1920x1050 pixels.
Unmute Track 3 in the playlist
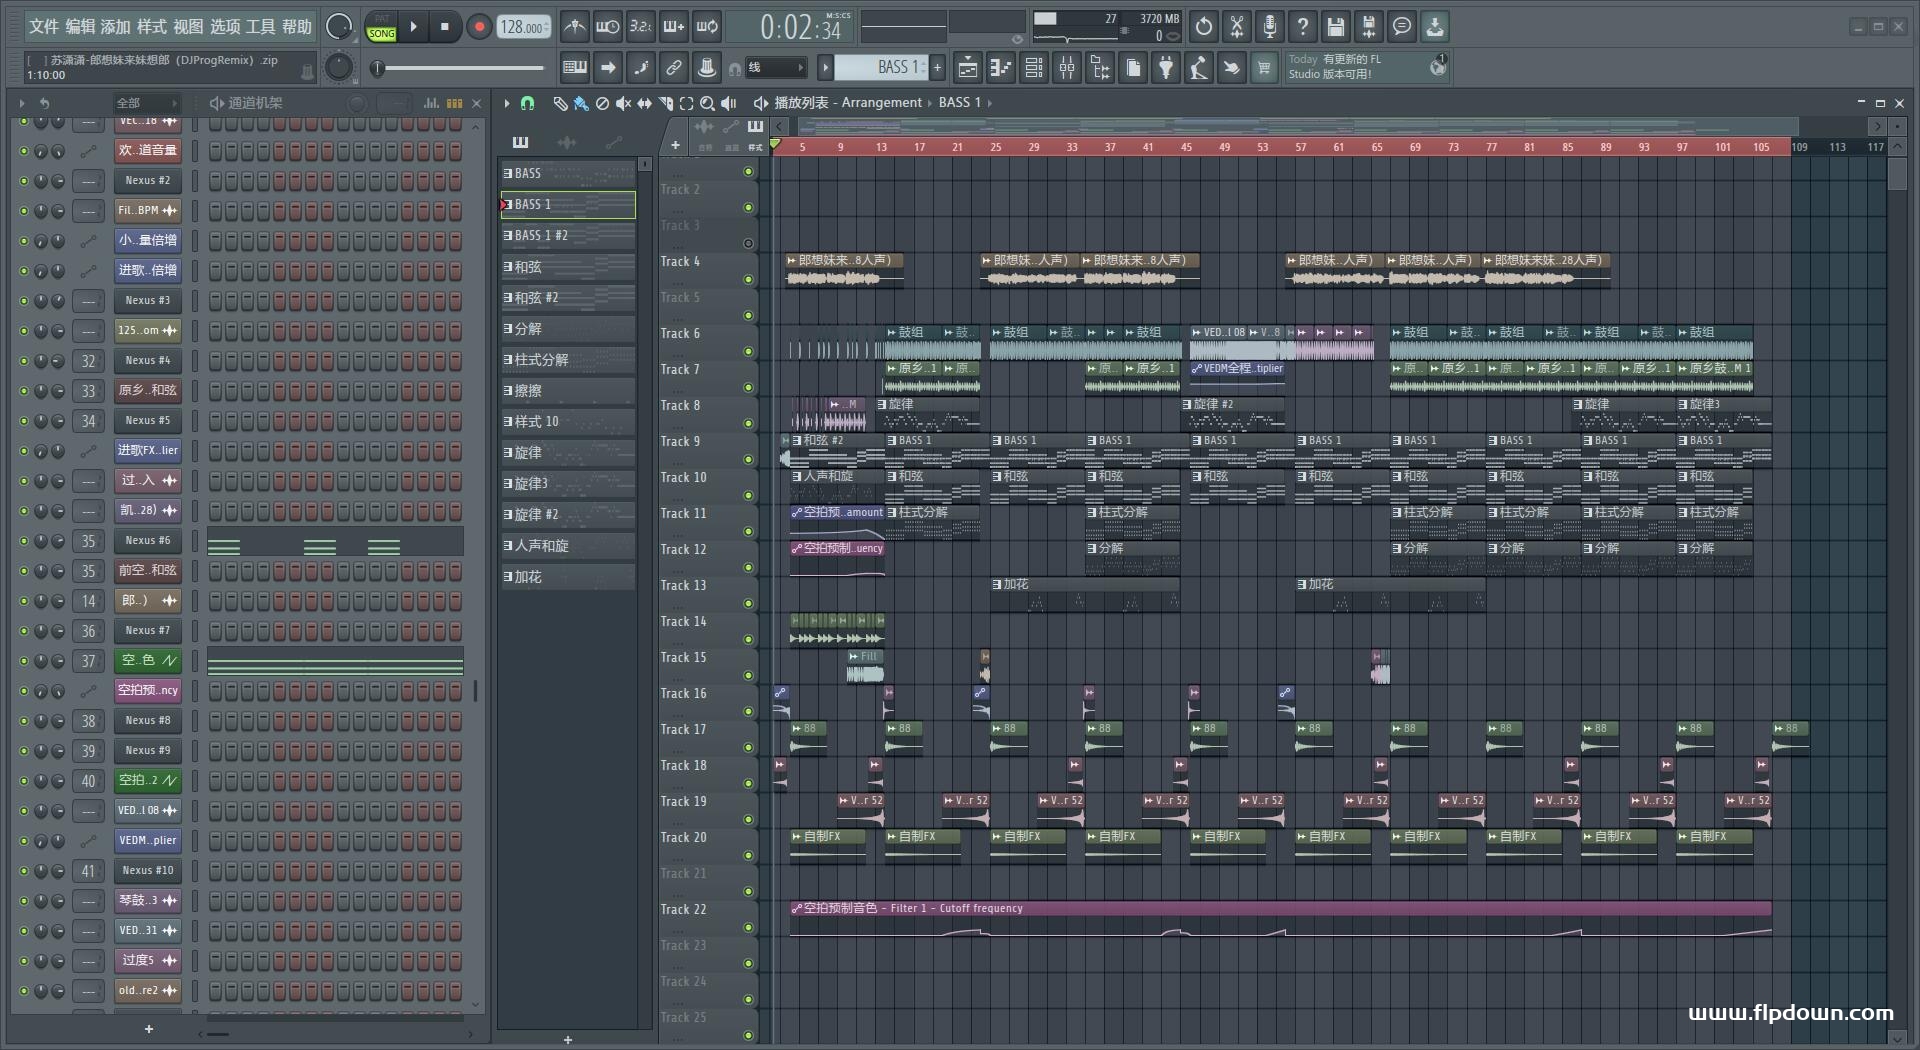click(748, 243)
